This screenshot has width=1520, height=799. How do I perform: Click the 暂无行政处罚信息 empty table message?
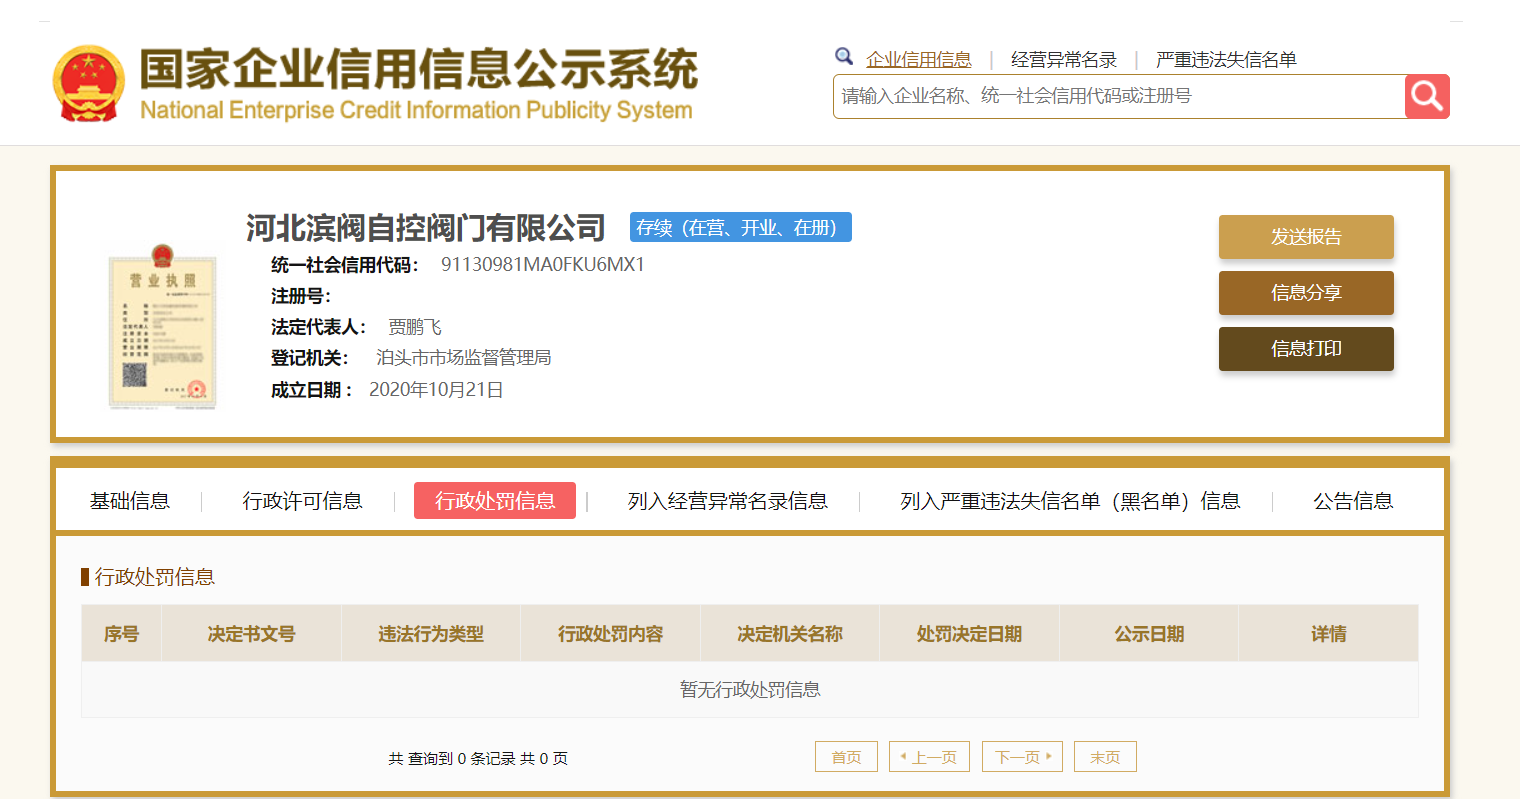point(750,690)
